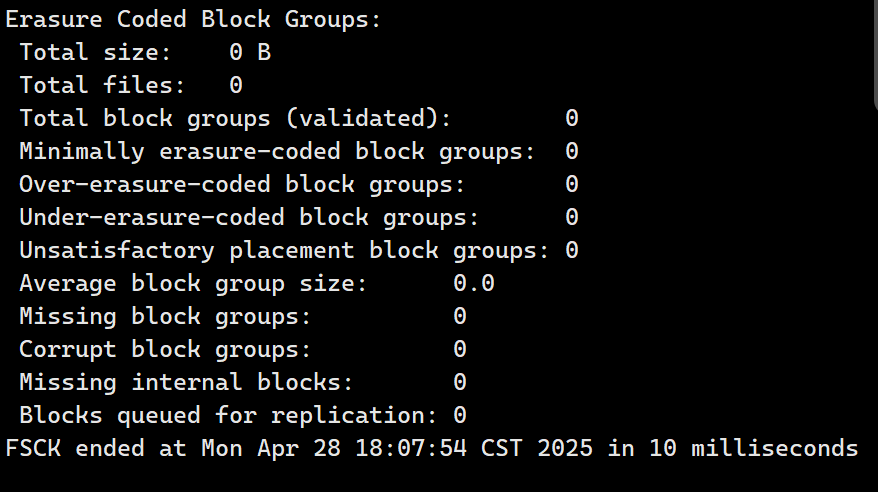The width and height of the screenshot is (878, 492).
Task: Click "Average block group size:" label
Action: 193,283
